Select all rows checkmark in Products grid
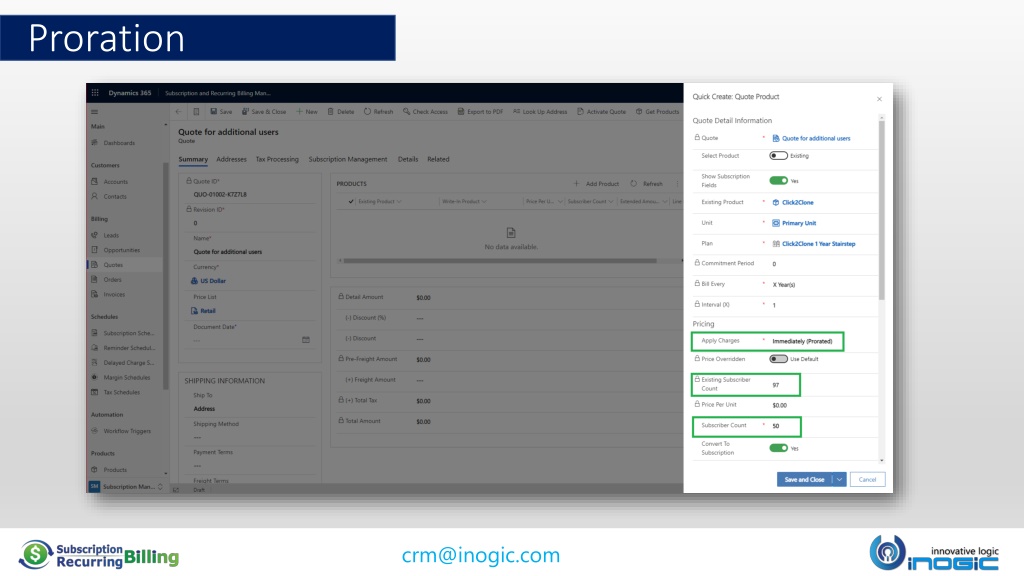The image size is (1024, 576). point(351,202)
